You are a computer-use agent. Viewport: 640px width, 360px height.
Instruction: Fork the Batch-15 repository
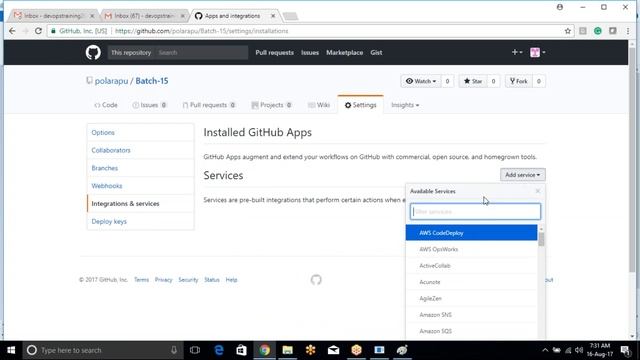pos(519,81)
